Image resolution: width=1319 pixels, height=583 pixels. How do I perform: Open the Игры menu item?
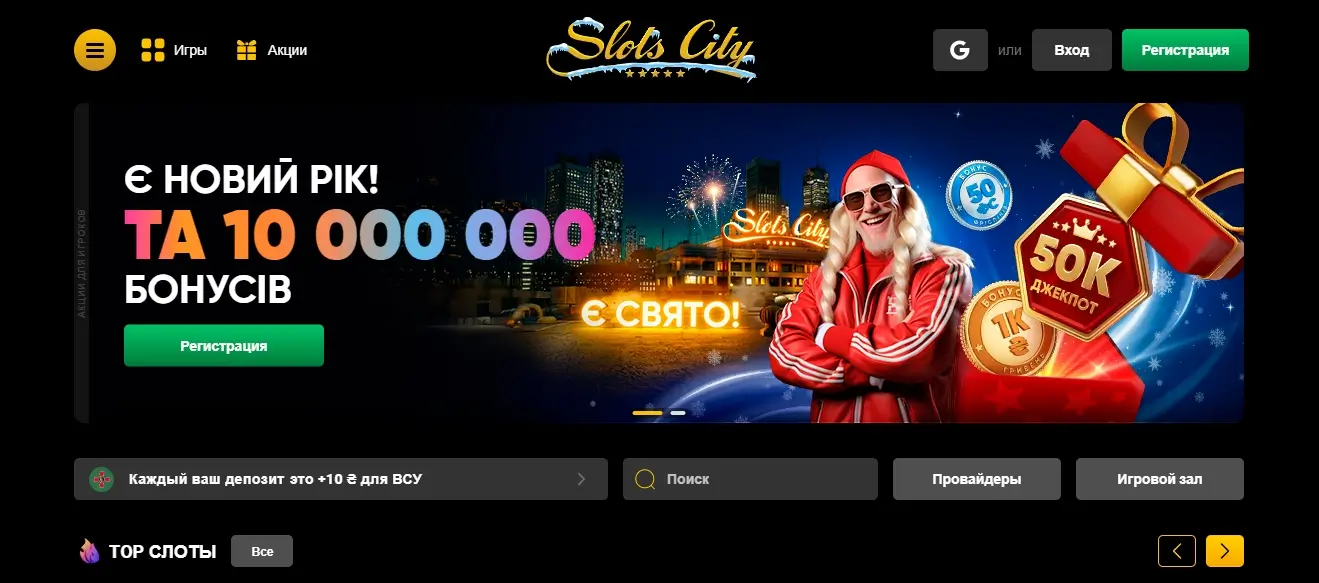[x=190, y=50]
